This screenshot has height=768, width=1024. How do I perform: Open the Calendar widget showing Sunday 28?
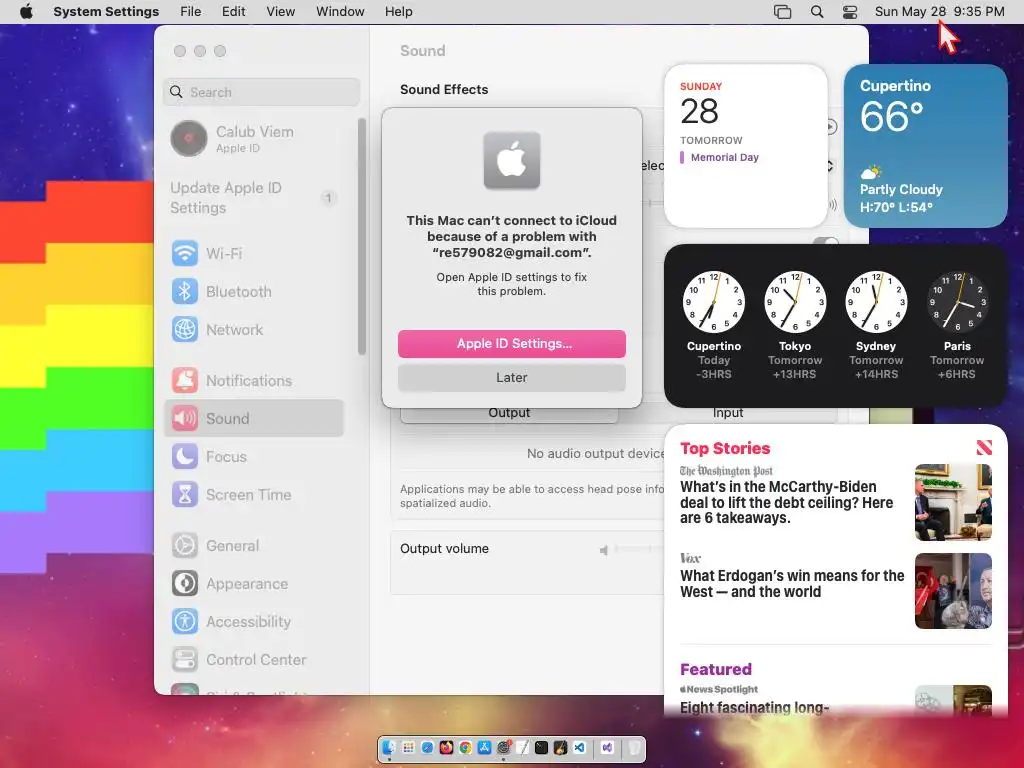(746, 146)
